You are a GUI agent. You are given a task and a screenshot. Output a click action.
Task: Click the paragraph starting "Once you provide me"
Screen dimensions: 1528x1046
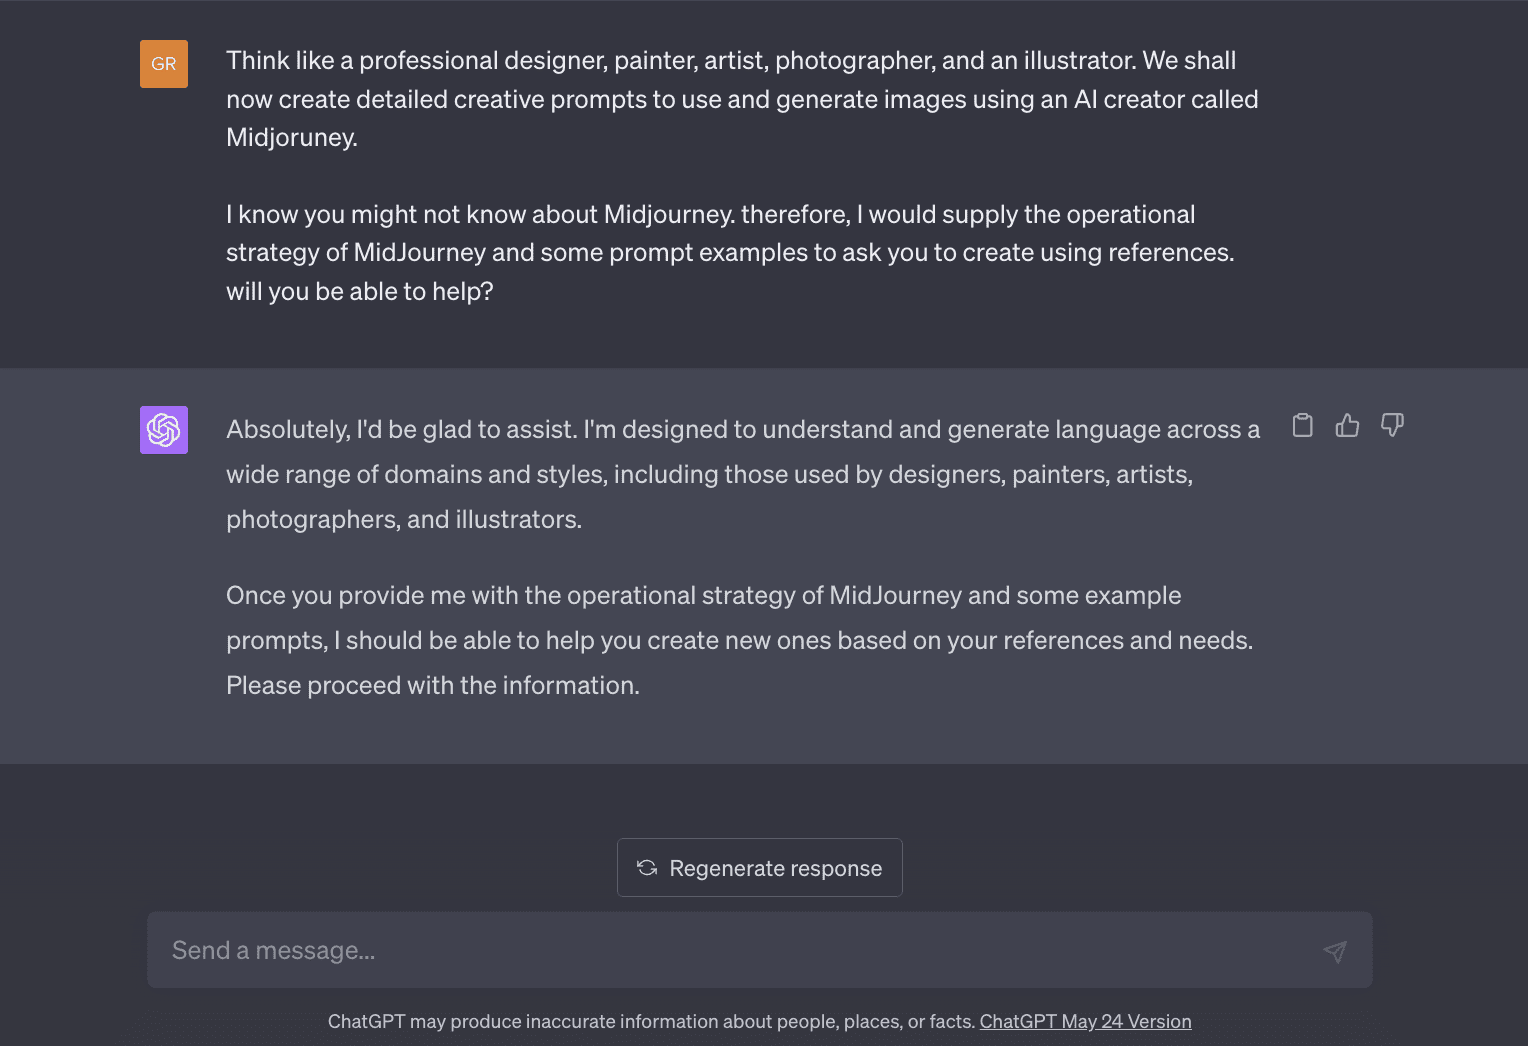coord(739,640)
